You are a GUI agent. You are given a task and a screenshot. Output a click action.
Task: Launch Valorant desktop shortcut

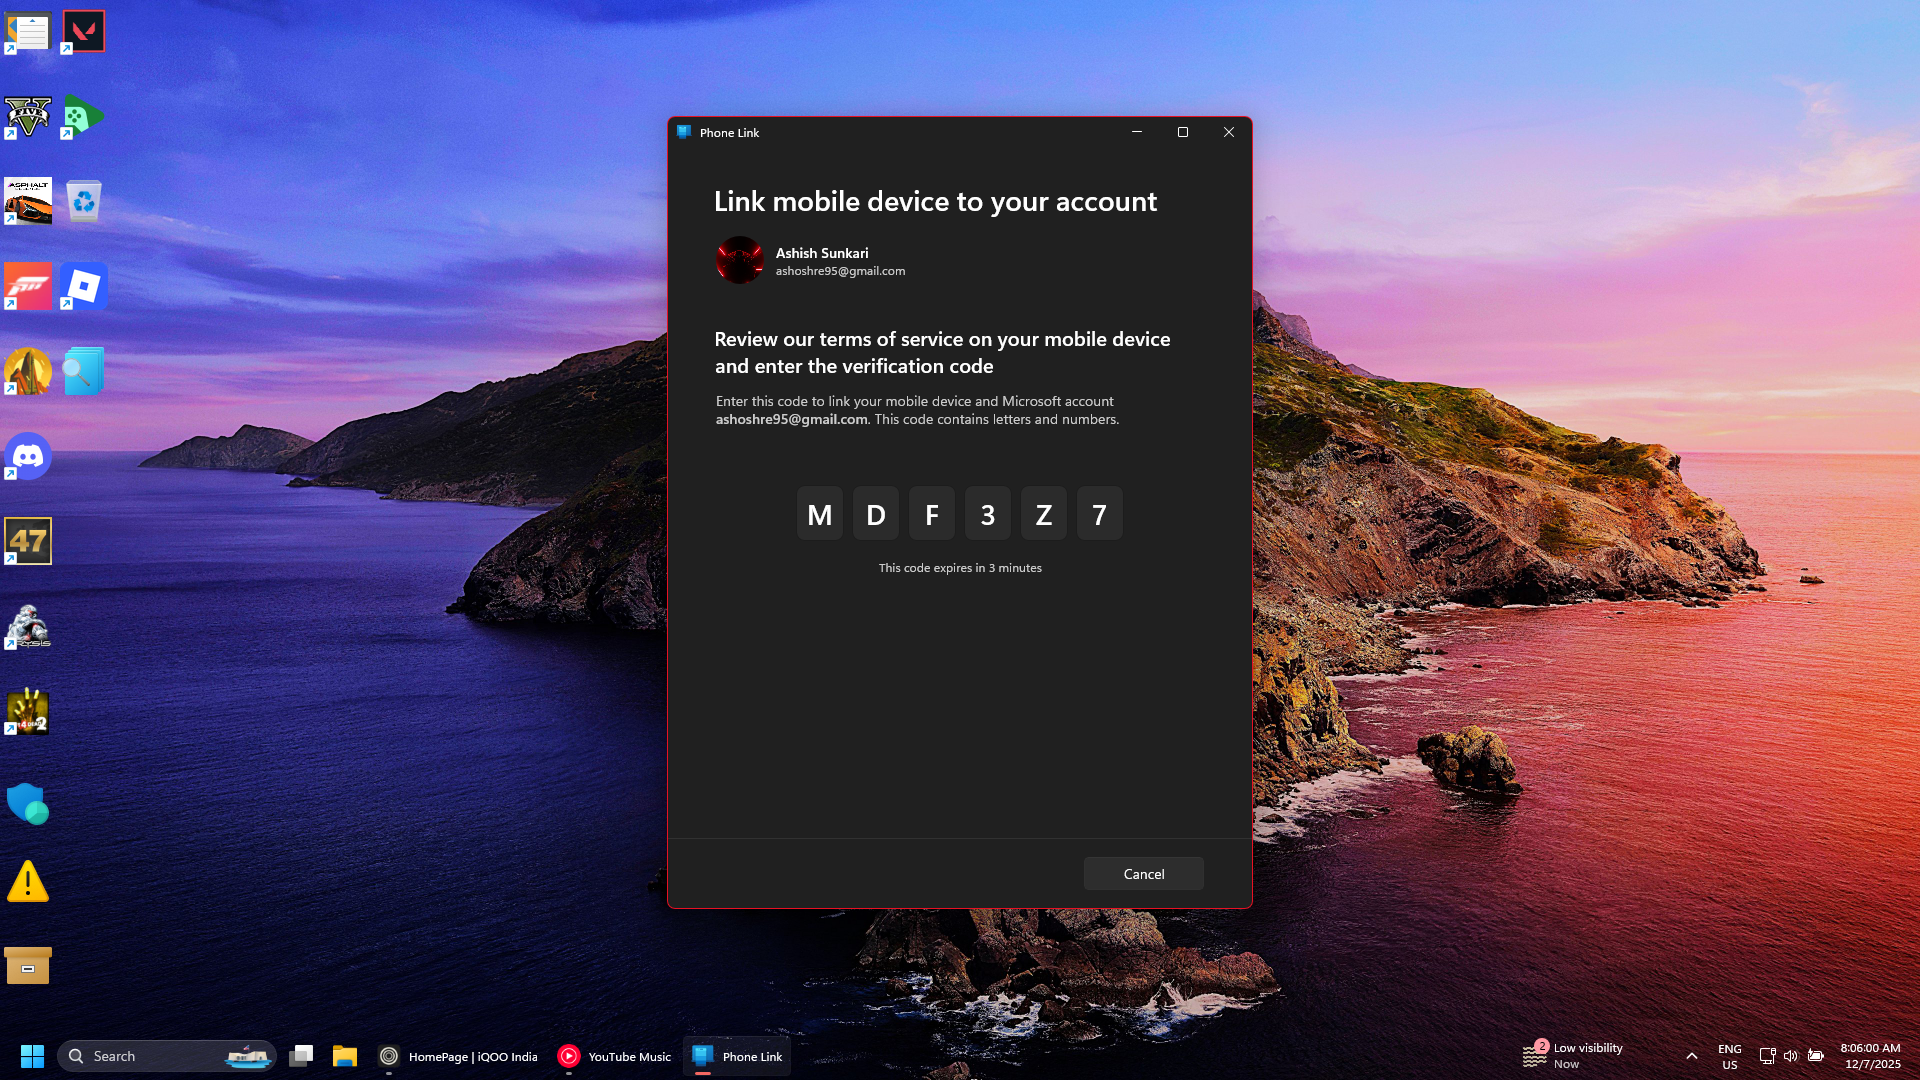tap(84, 31)
